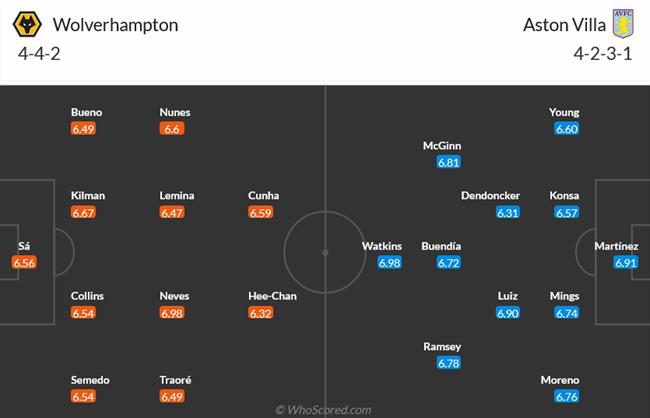The image size is (650, 418).
Task: Open McGinn's 6.81 rating badge
Action: click(449, 162)
